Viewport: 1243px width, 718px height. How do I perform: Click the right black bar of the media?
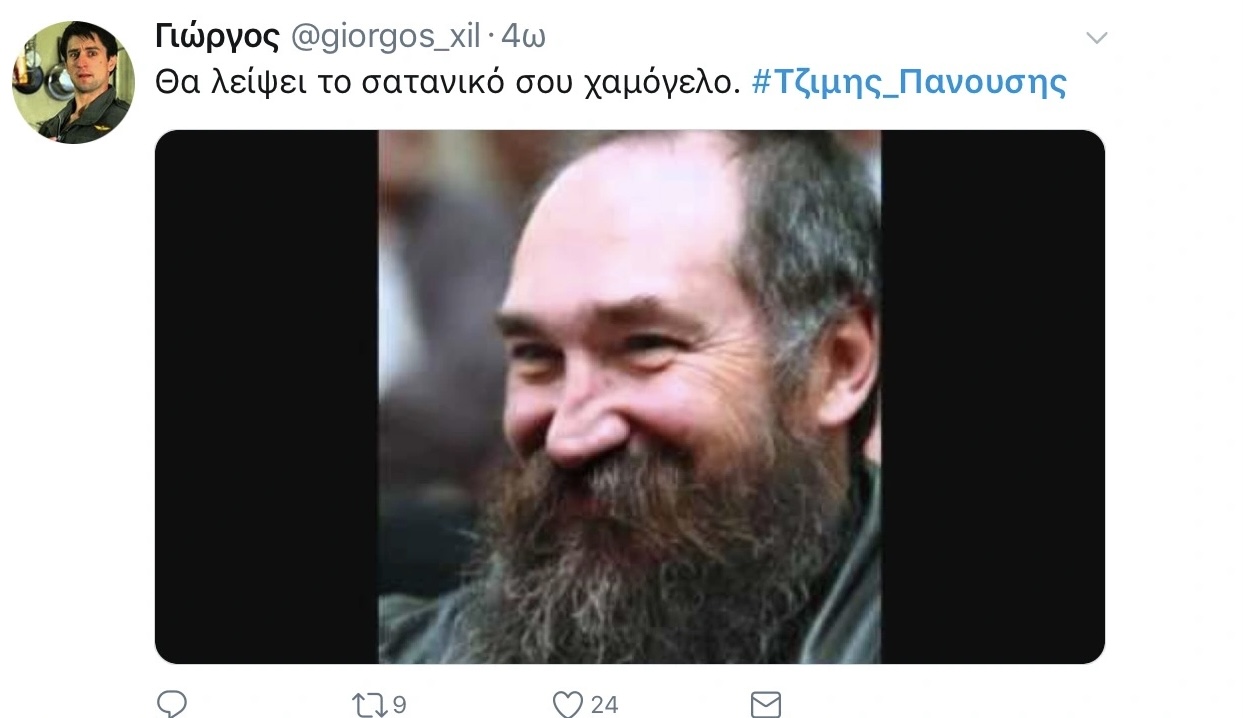click(x=993, y=397)
